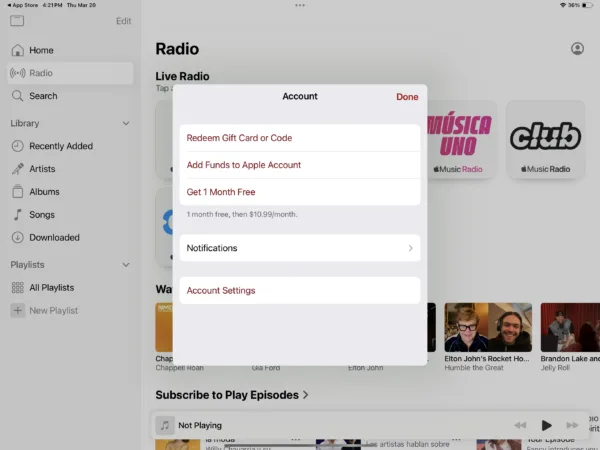Tap the Not Playing mini player title
Screen dimensions: 600x450
[x=200, y=425]
